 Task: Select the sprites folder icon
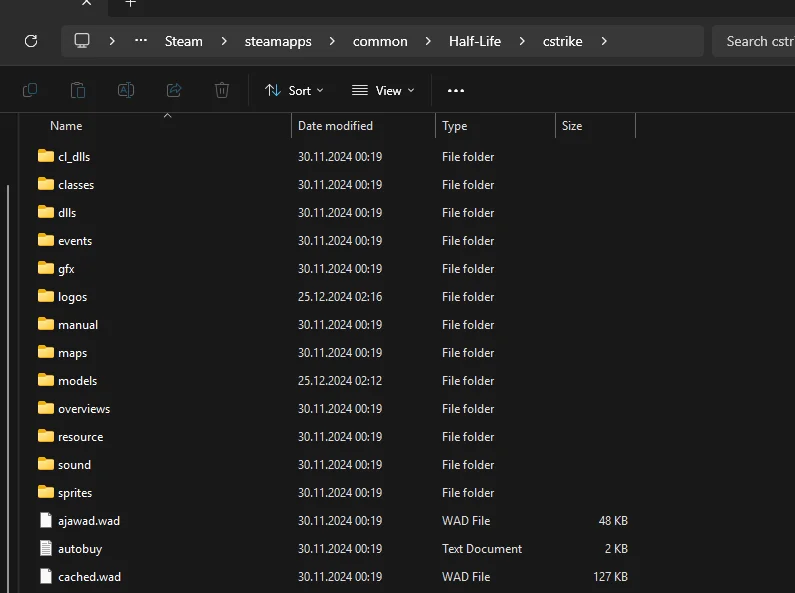pyautogui.click(x=46, y=492)
